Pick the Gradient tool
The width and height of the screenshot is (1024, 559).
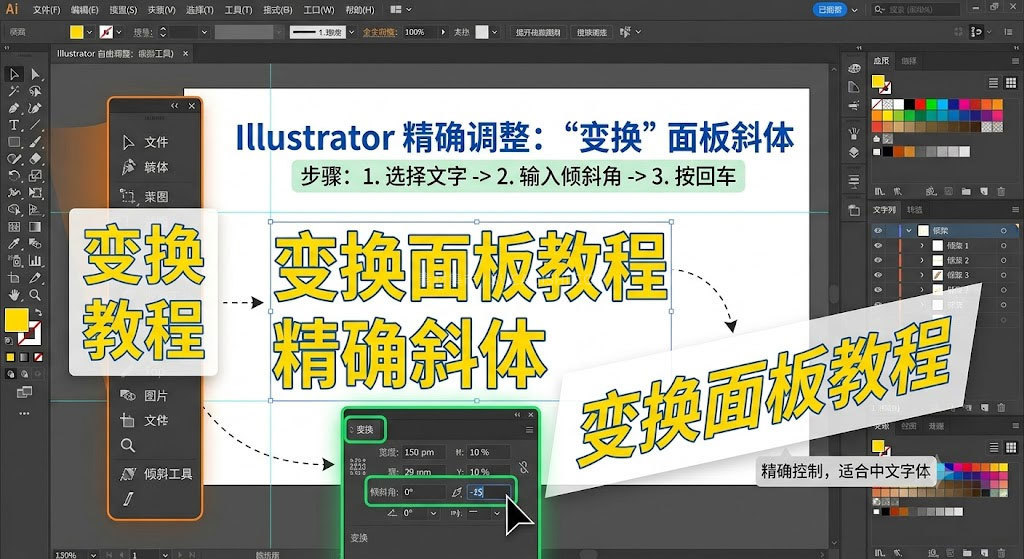click(x=35, y=227)
